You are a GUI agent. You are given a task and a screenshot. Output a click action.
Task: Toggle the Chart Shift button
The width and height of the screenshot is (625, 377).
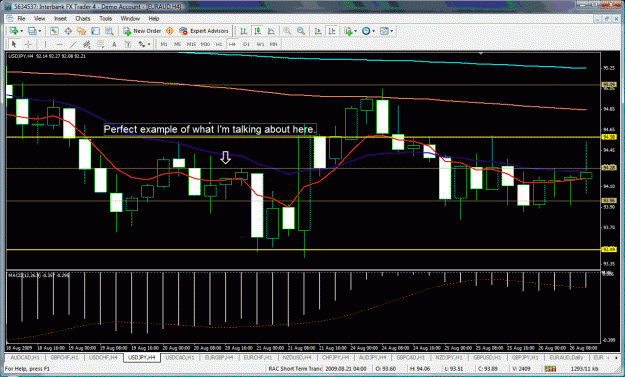tap(332, 31)
